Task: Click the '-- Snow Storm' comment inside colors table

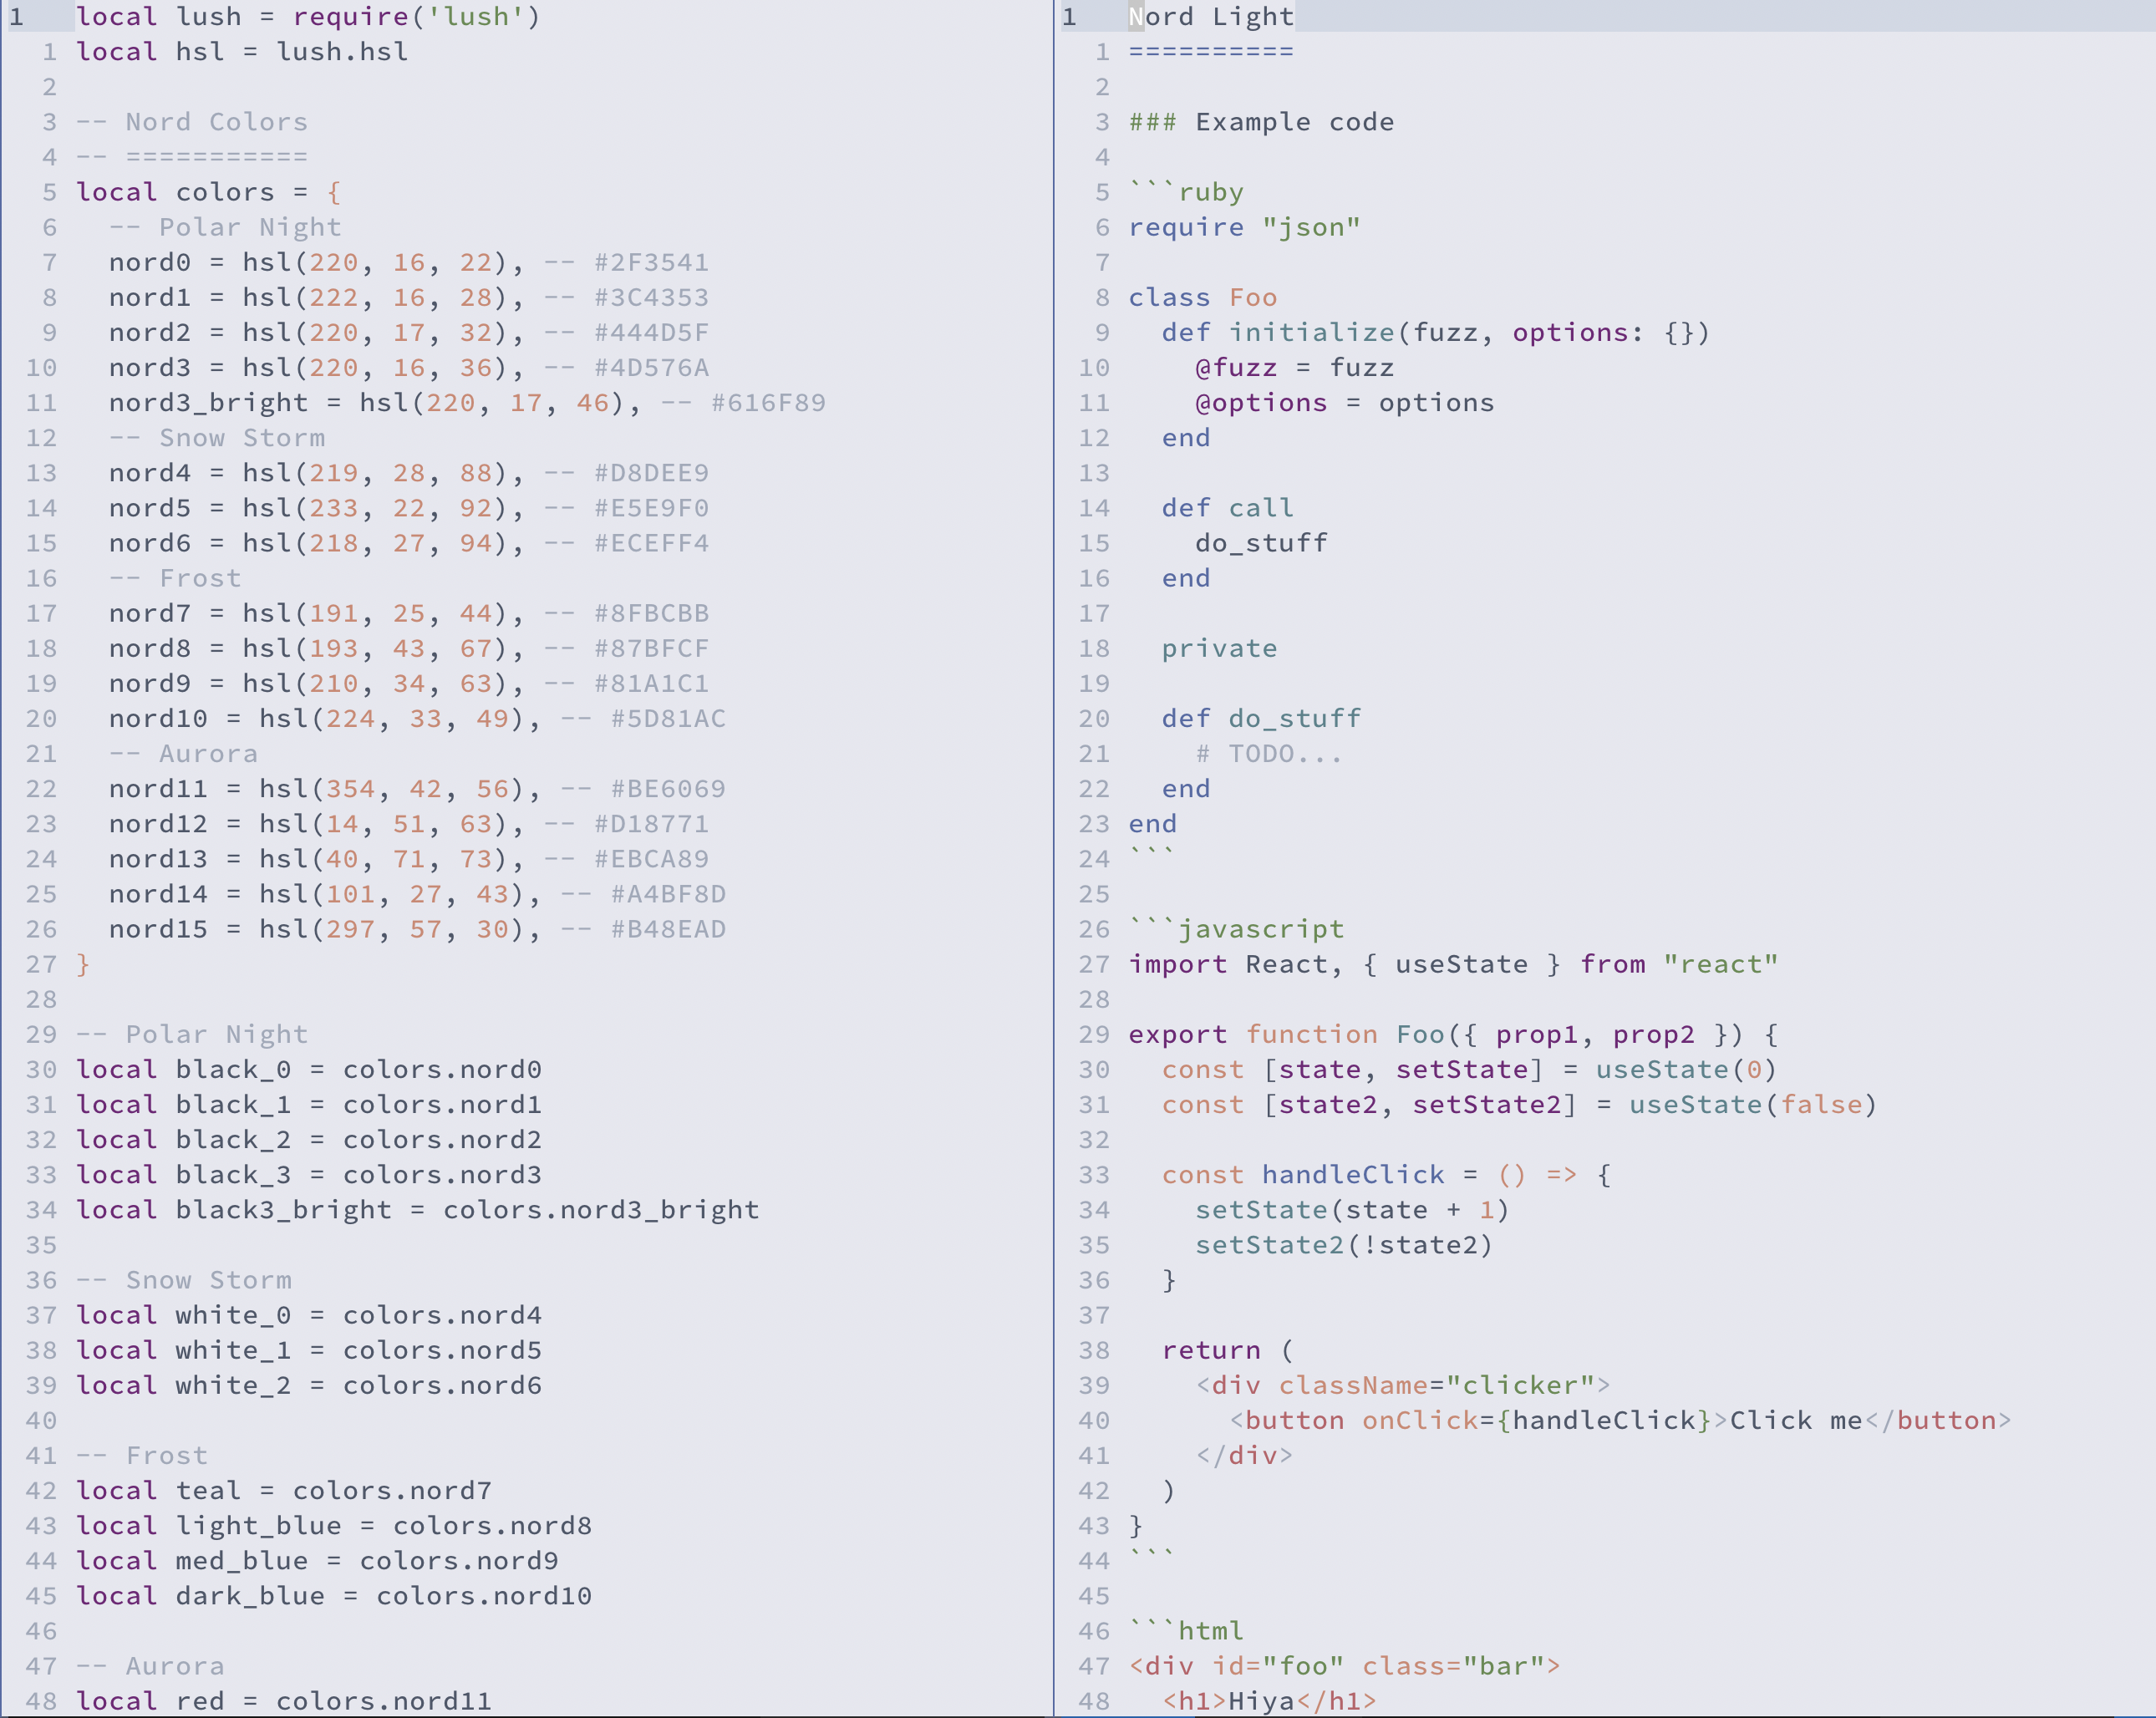Action: (217, 438)
